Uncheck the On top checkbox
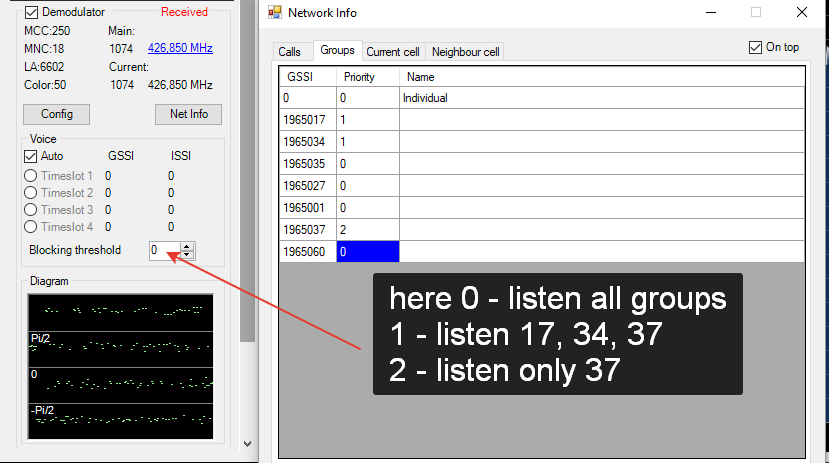The width and height of the screenshot is (829, 463). pyautogui.click(x=755, y=47)
